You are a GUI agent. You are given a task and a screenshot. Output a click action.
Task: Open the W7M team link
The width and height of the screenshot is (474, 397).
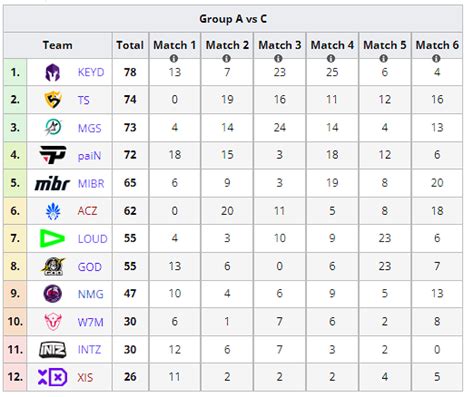click(90, 322)
